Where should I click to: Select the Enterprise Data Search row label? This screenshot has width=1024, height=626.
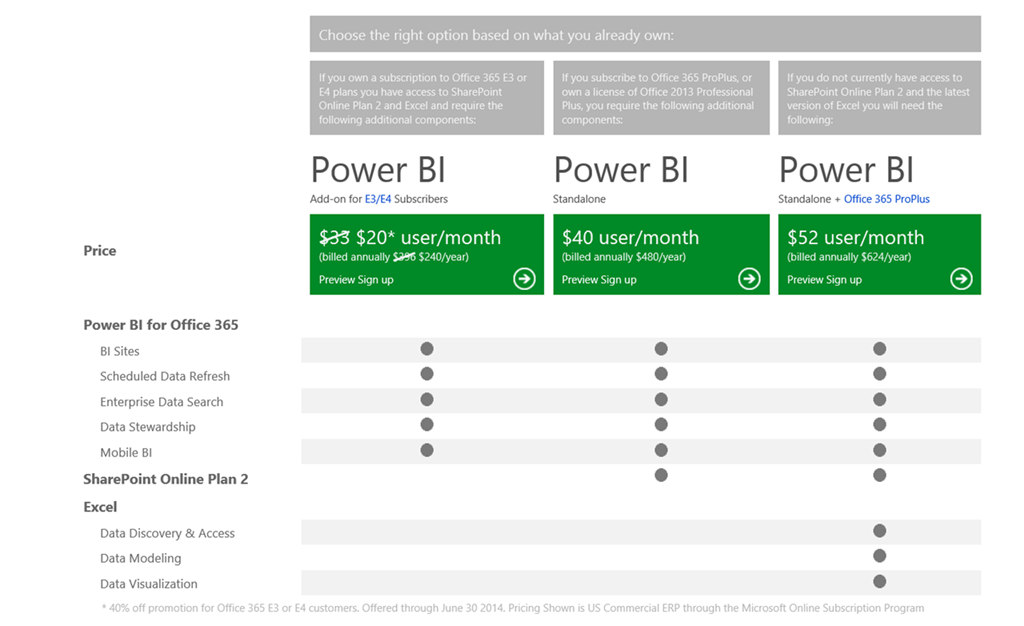[x=162, y=402]
